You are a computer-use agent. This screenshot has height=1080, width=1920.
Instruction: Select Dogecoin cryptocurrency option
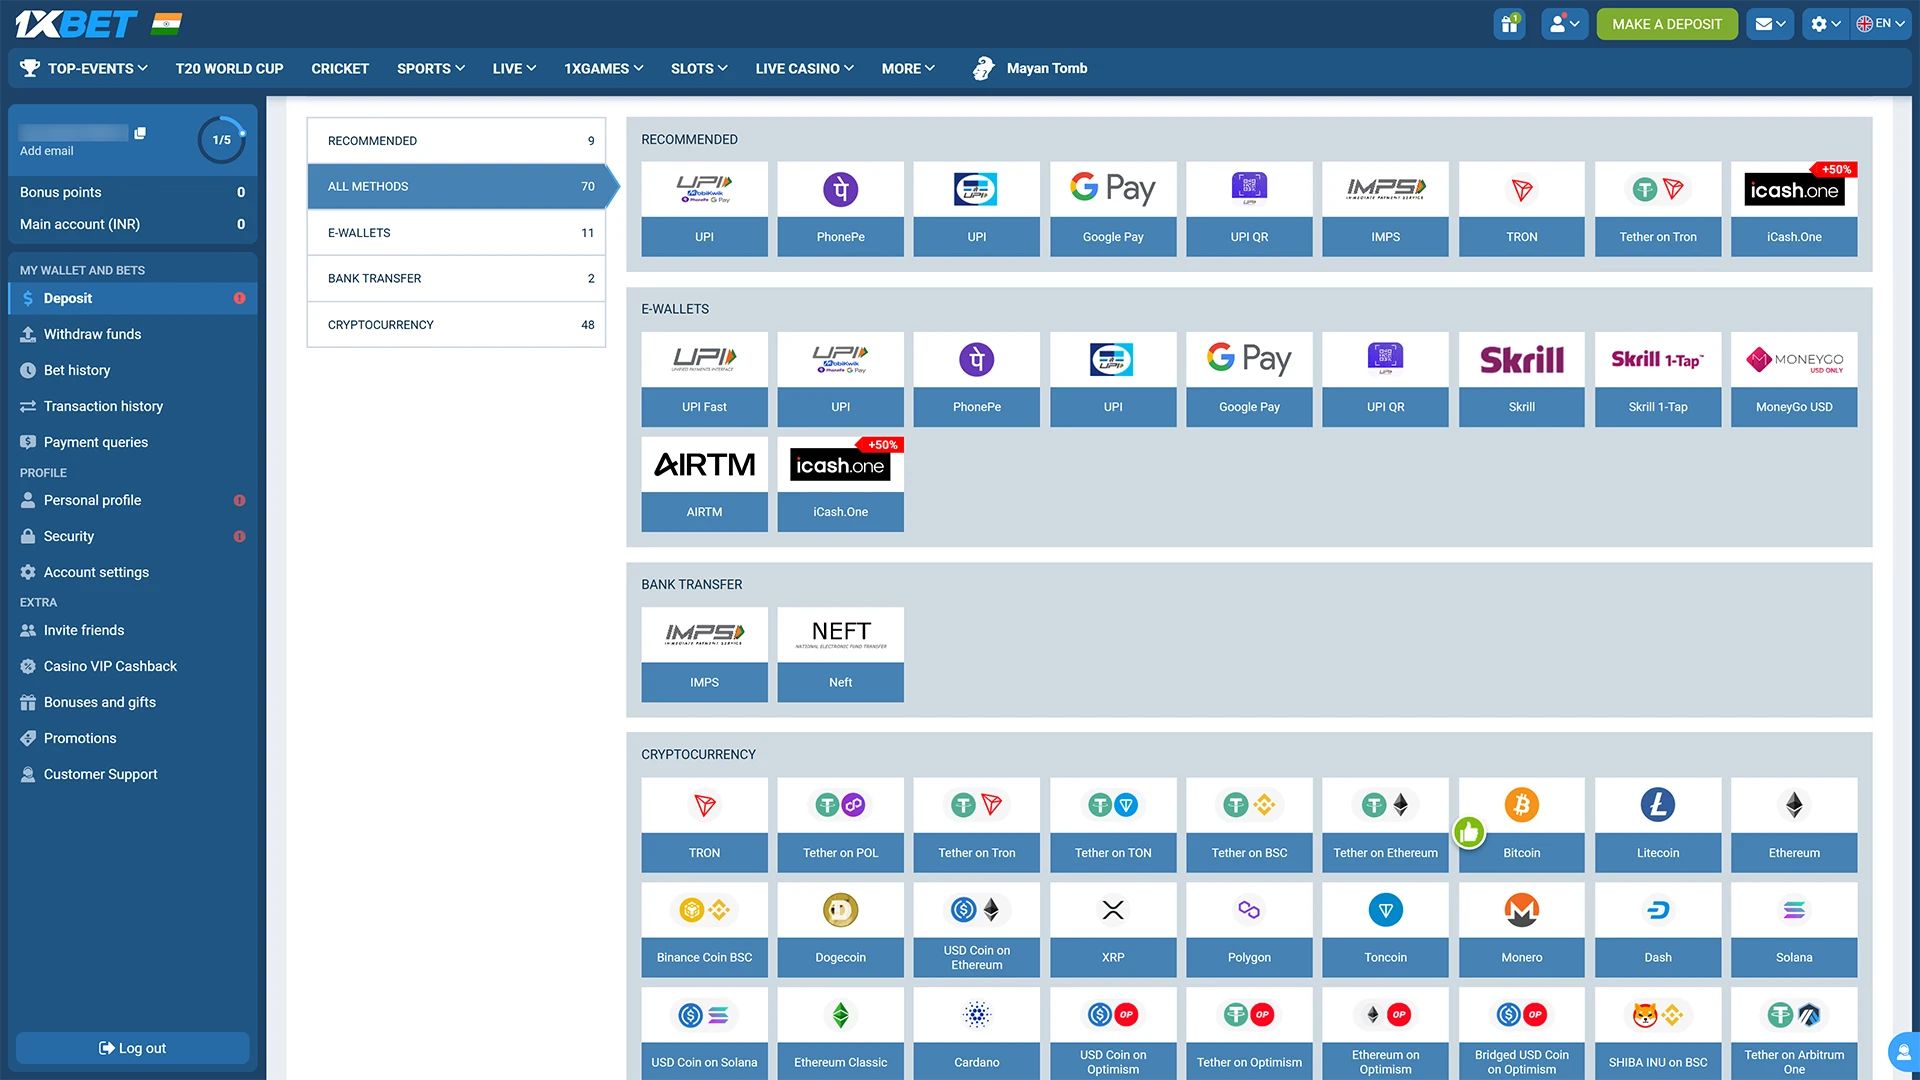coord(840,929)
